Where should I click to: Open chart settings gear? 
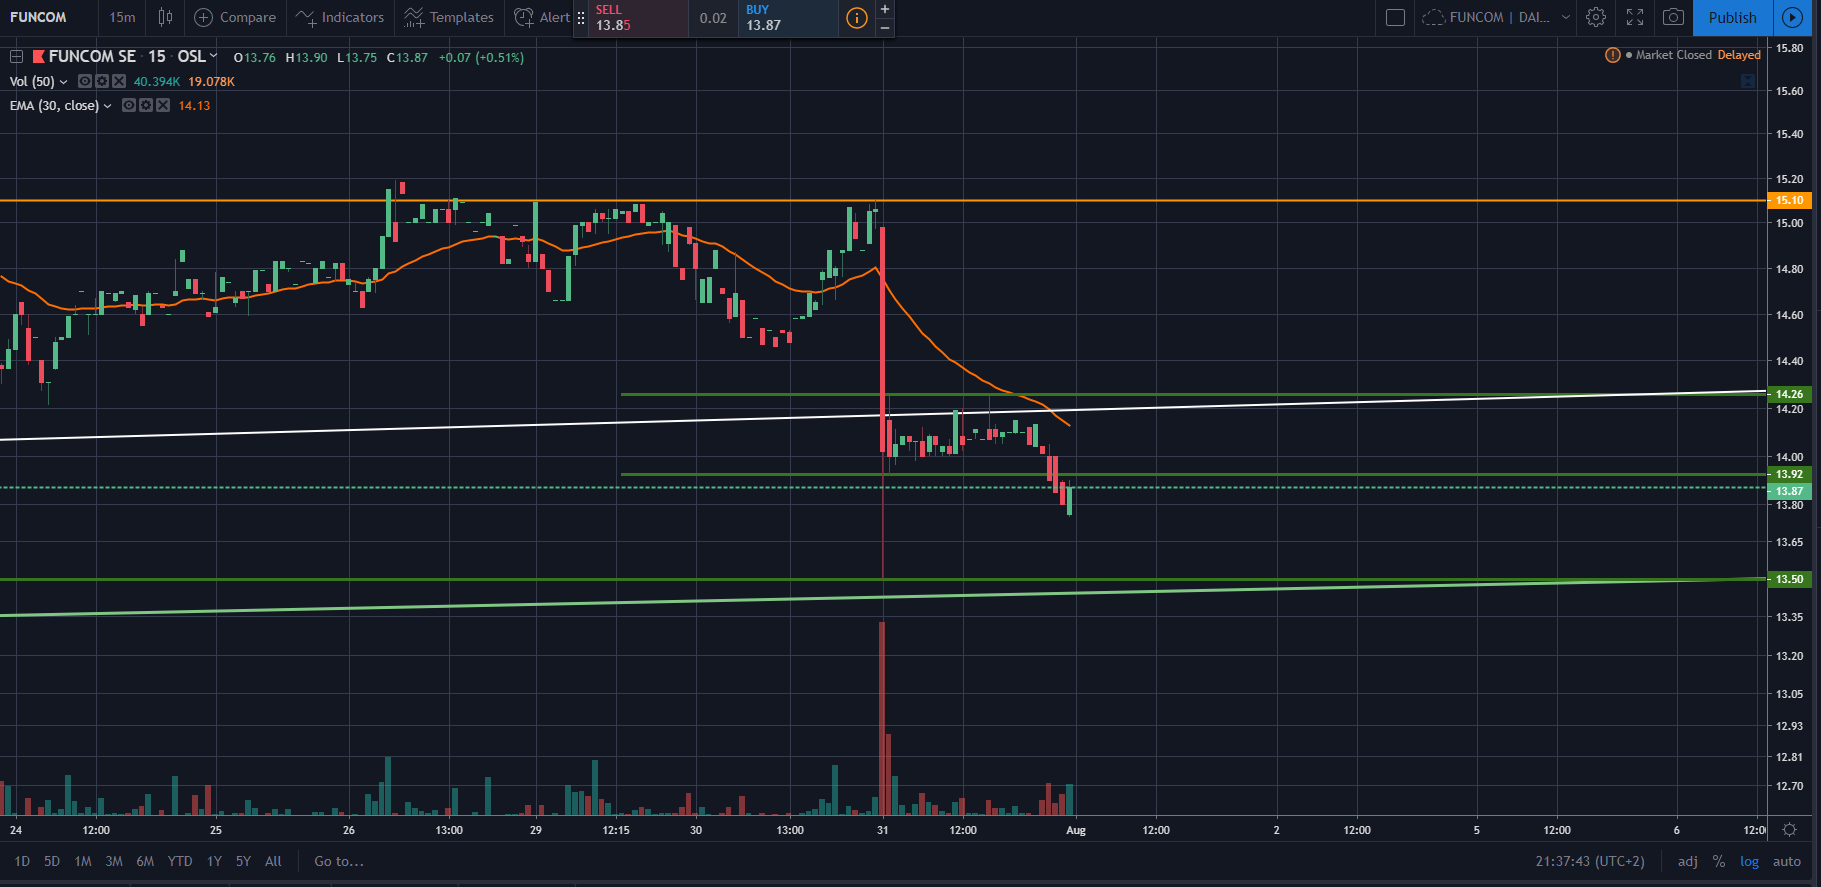1596,17
